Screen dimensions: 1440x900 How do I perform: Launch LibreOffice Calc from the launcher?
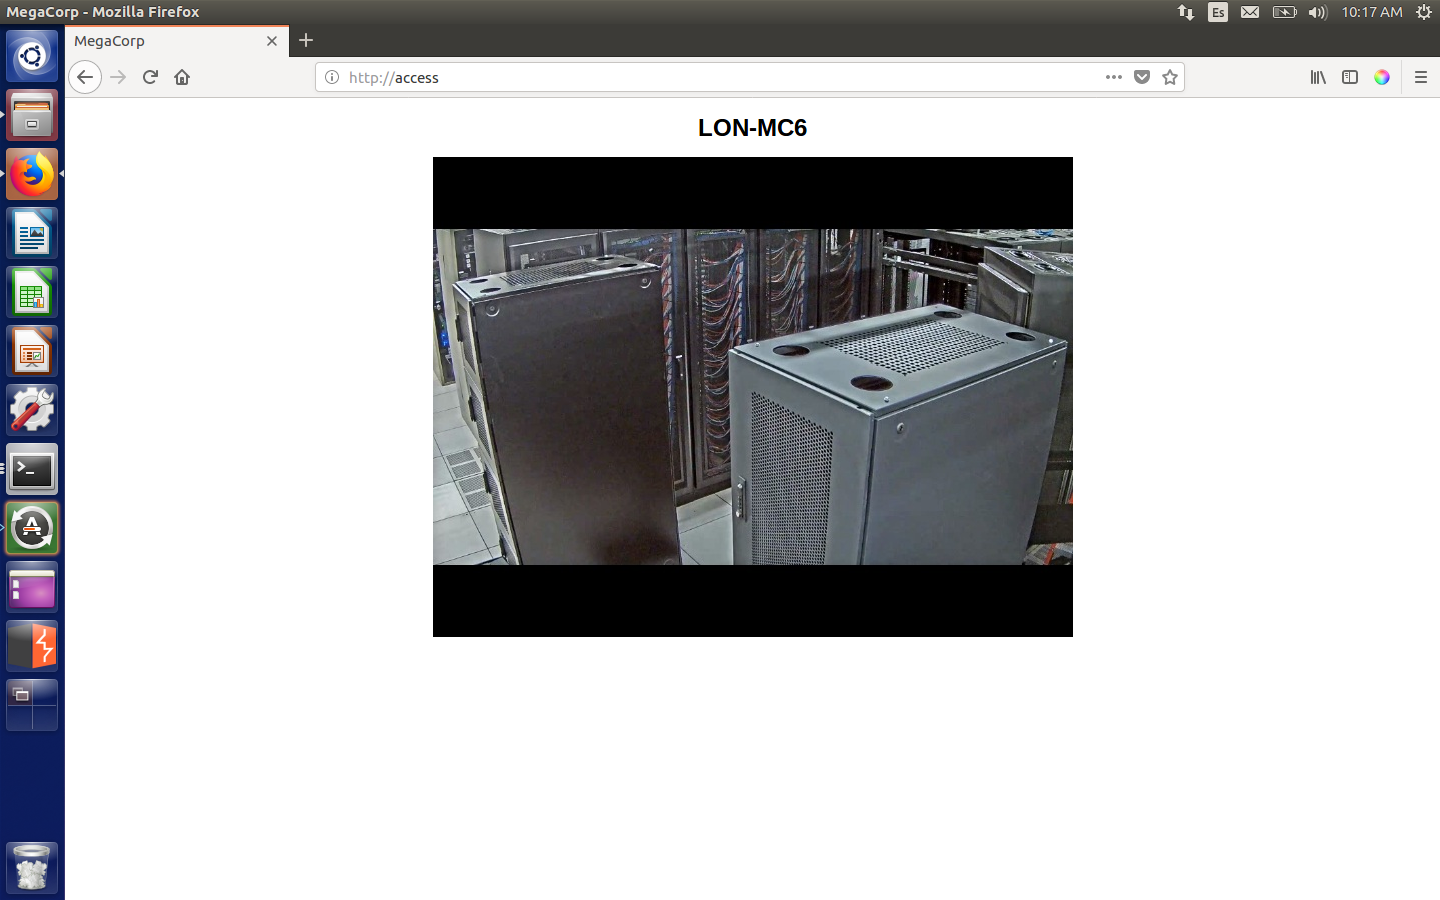(x=32, y=292)
